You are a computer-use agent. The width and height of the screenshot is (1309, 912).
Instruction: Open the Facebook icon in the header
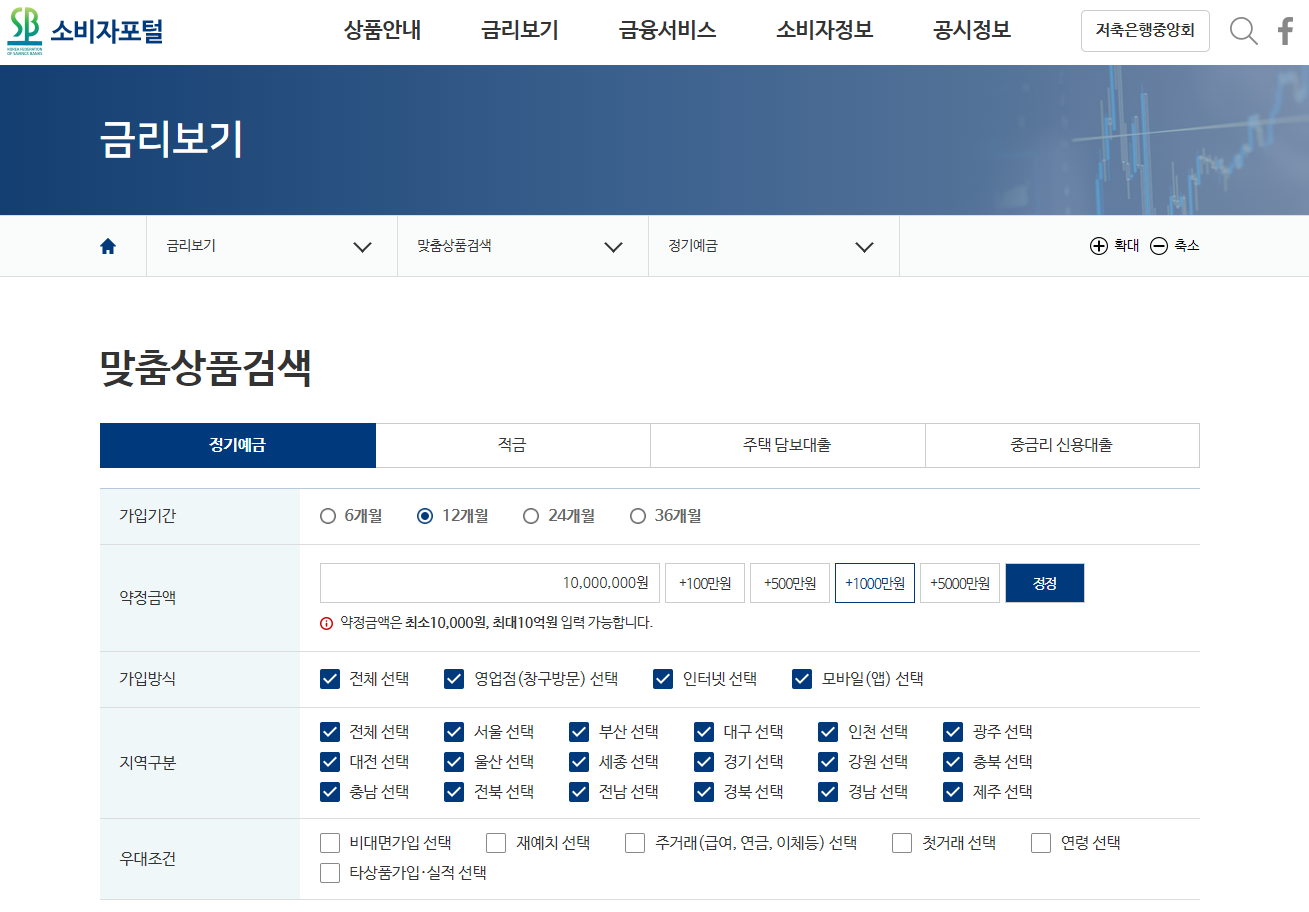1284,31
